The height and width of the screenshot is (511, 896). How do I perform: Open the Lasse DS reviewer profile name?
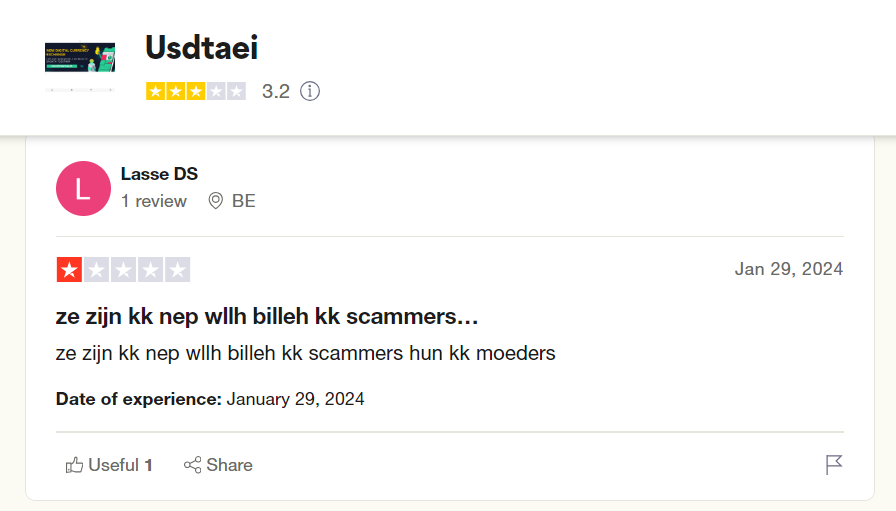[159, 174]
